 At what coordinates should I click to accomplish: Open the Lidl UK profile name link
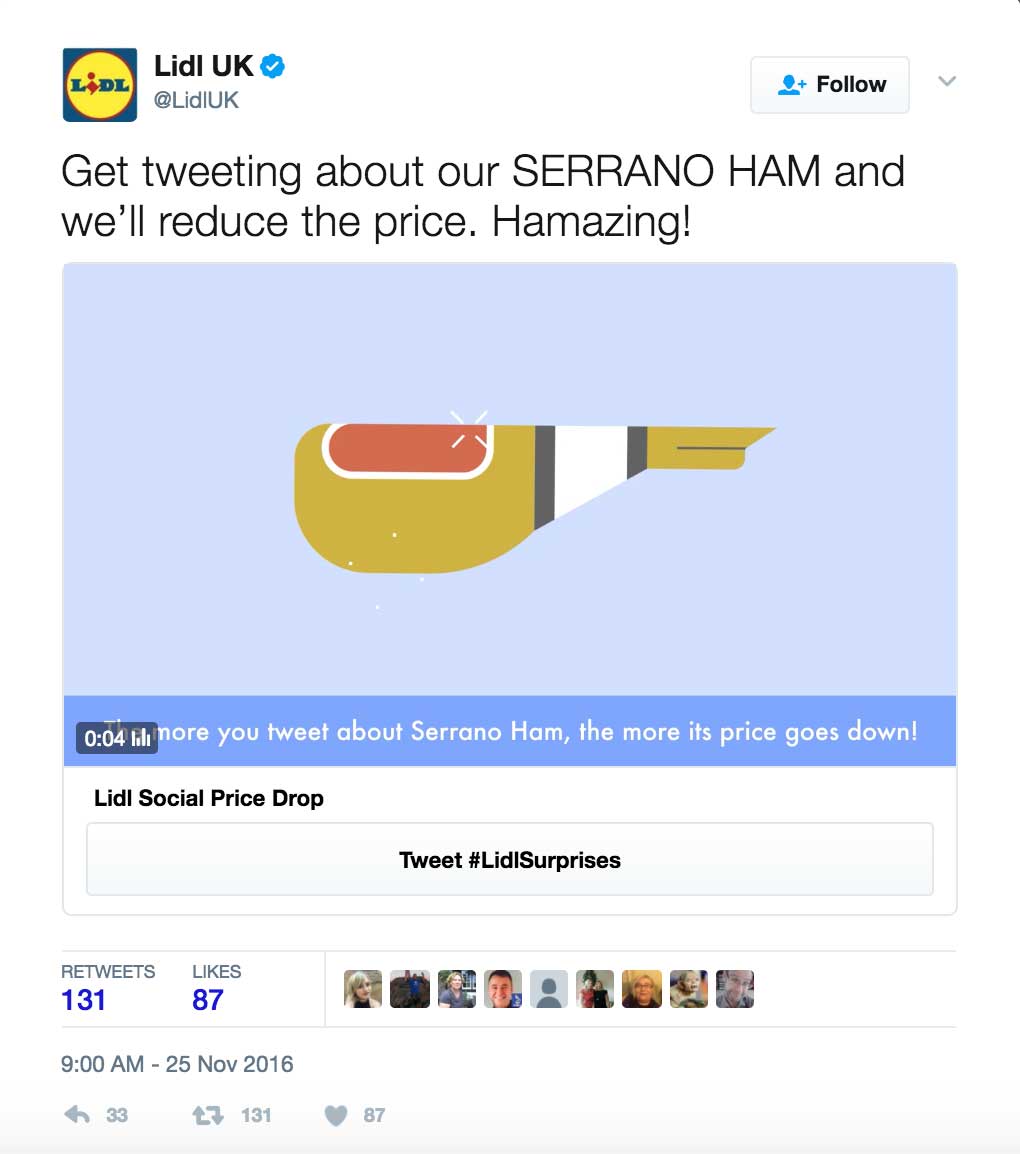204,67
